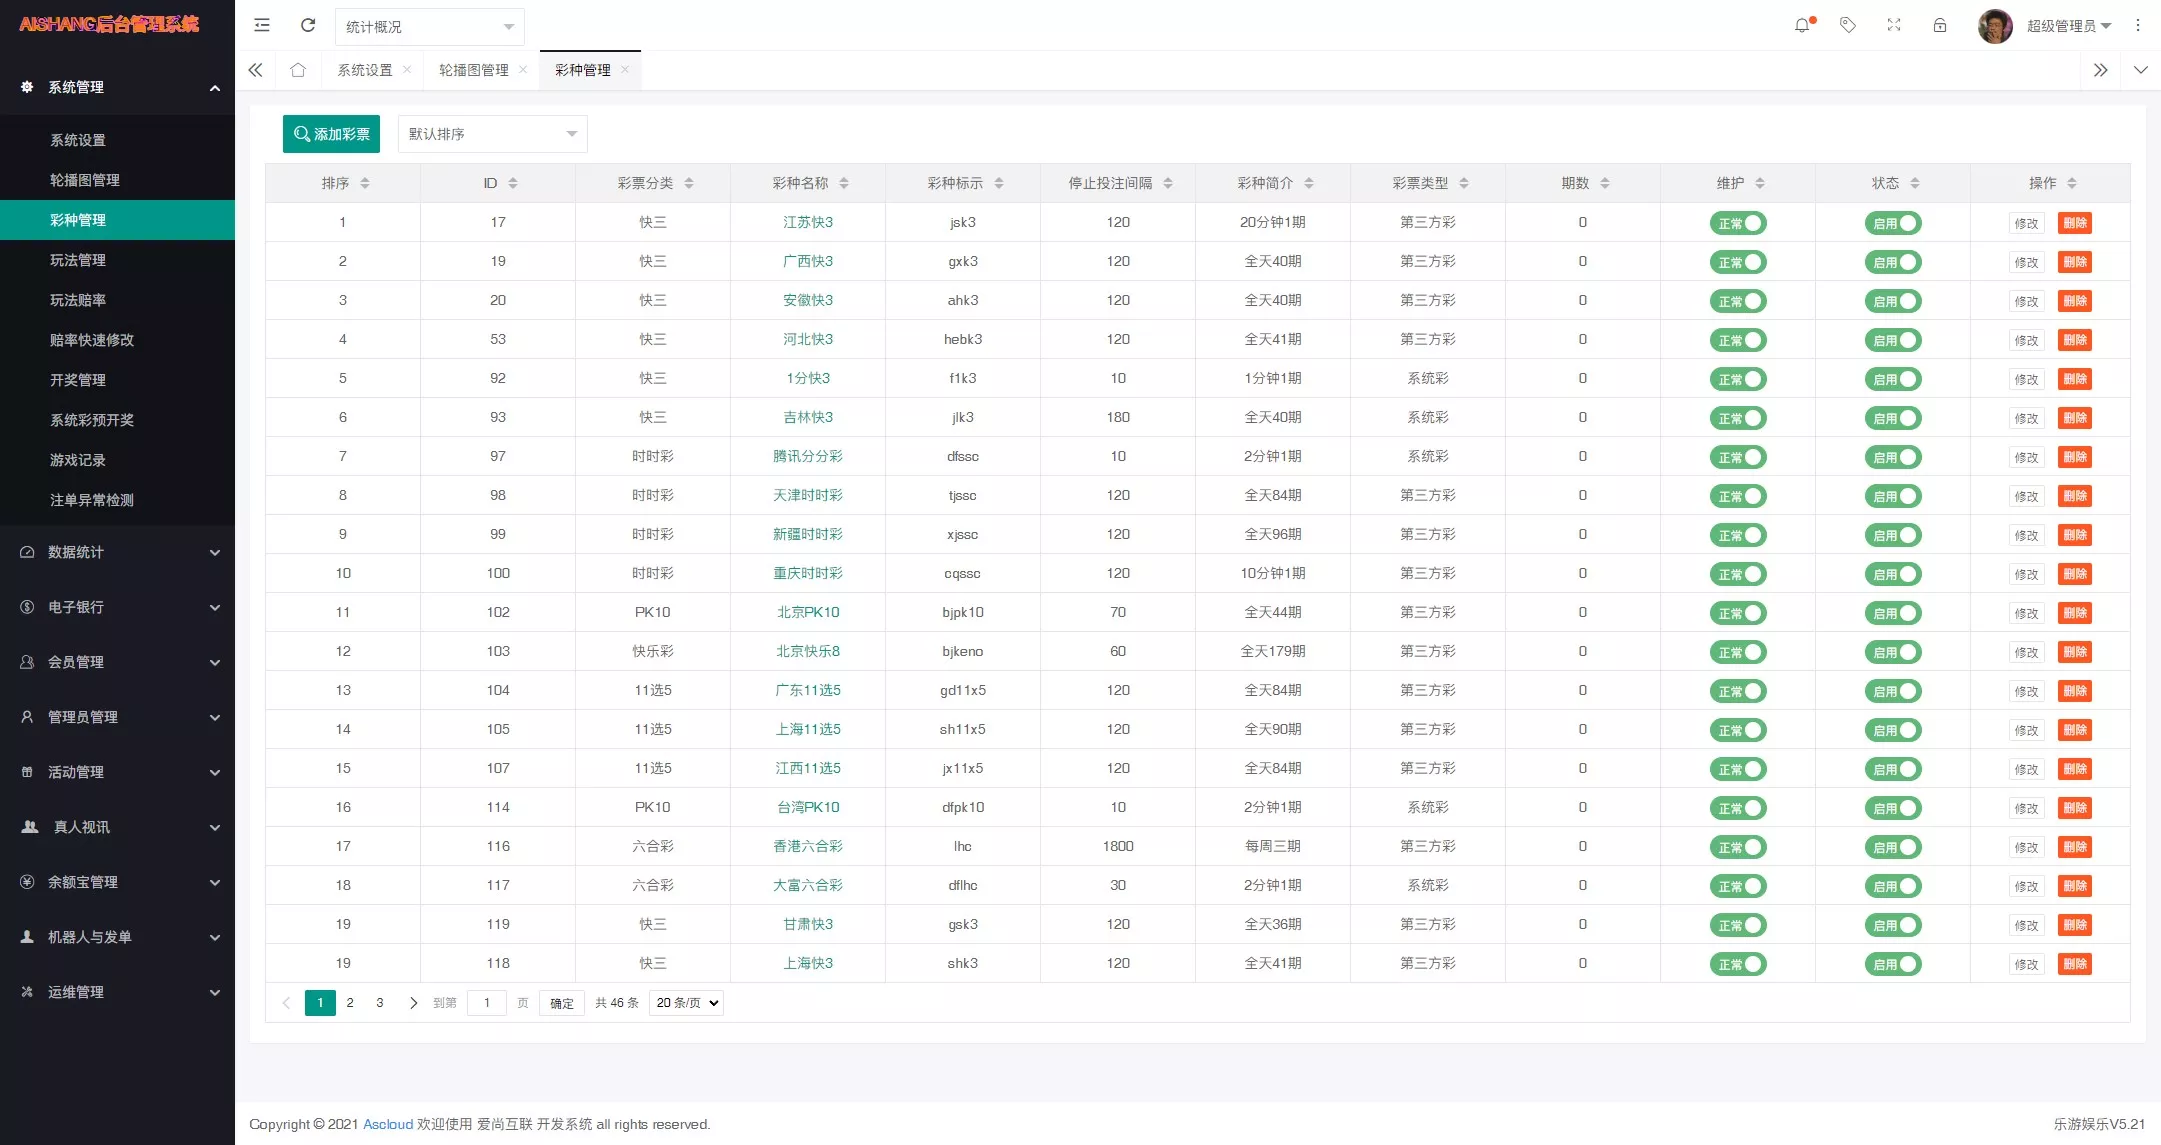The image size is (2161, 1145).
Task: Toggle the 江苏快3 enabled status
Action: 1894,223
